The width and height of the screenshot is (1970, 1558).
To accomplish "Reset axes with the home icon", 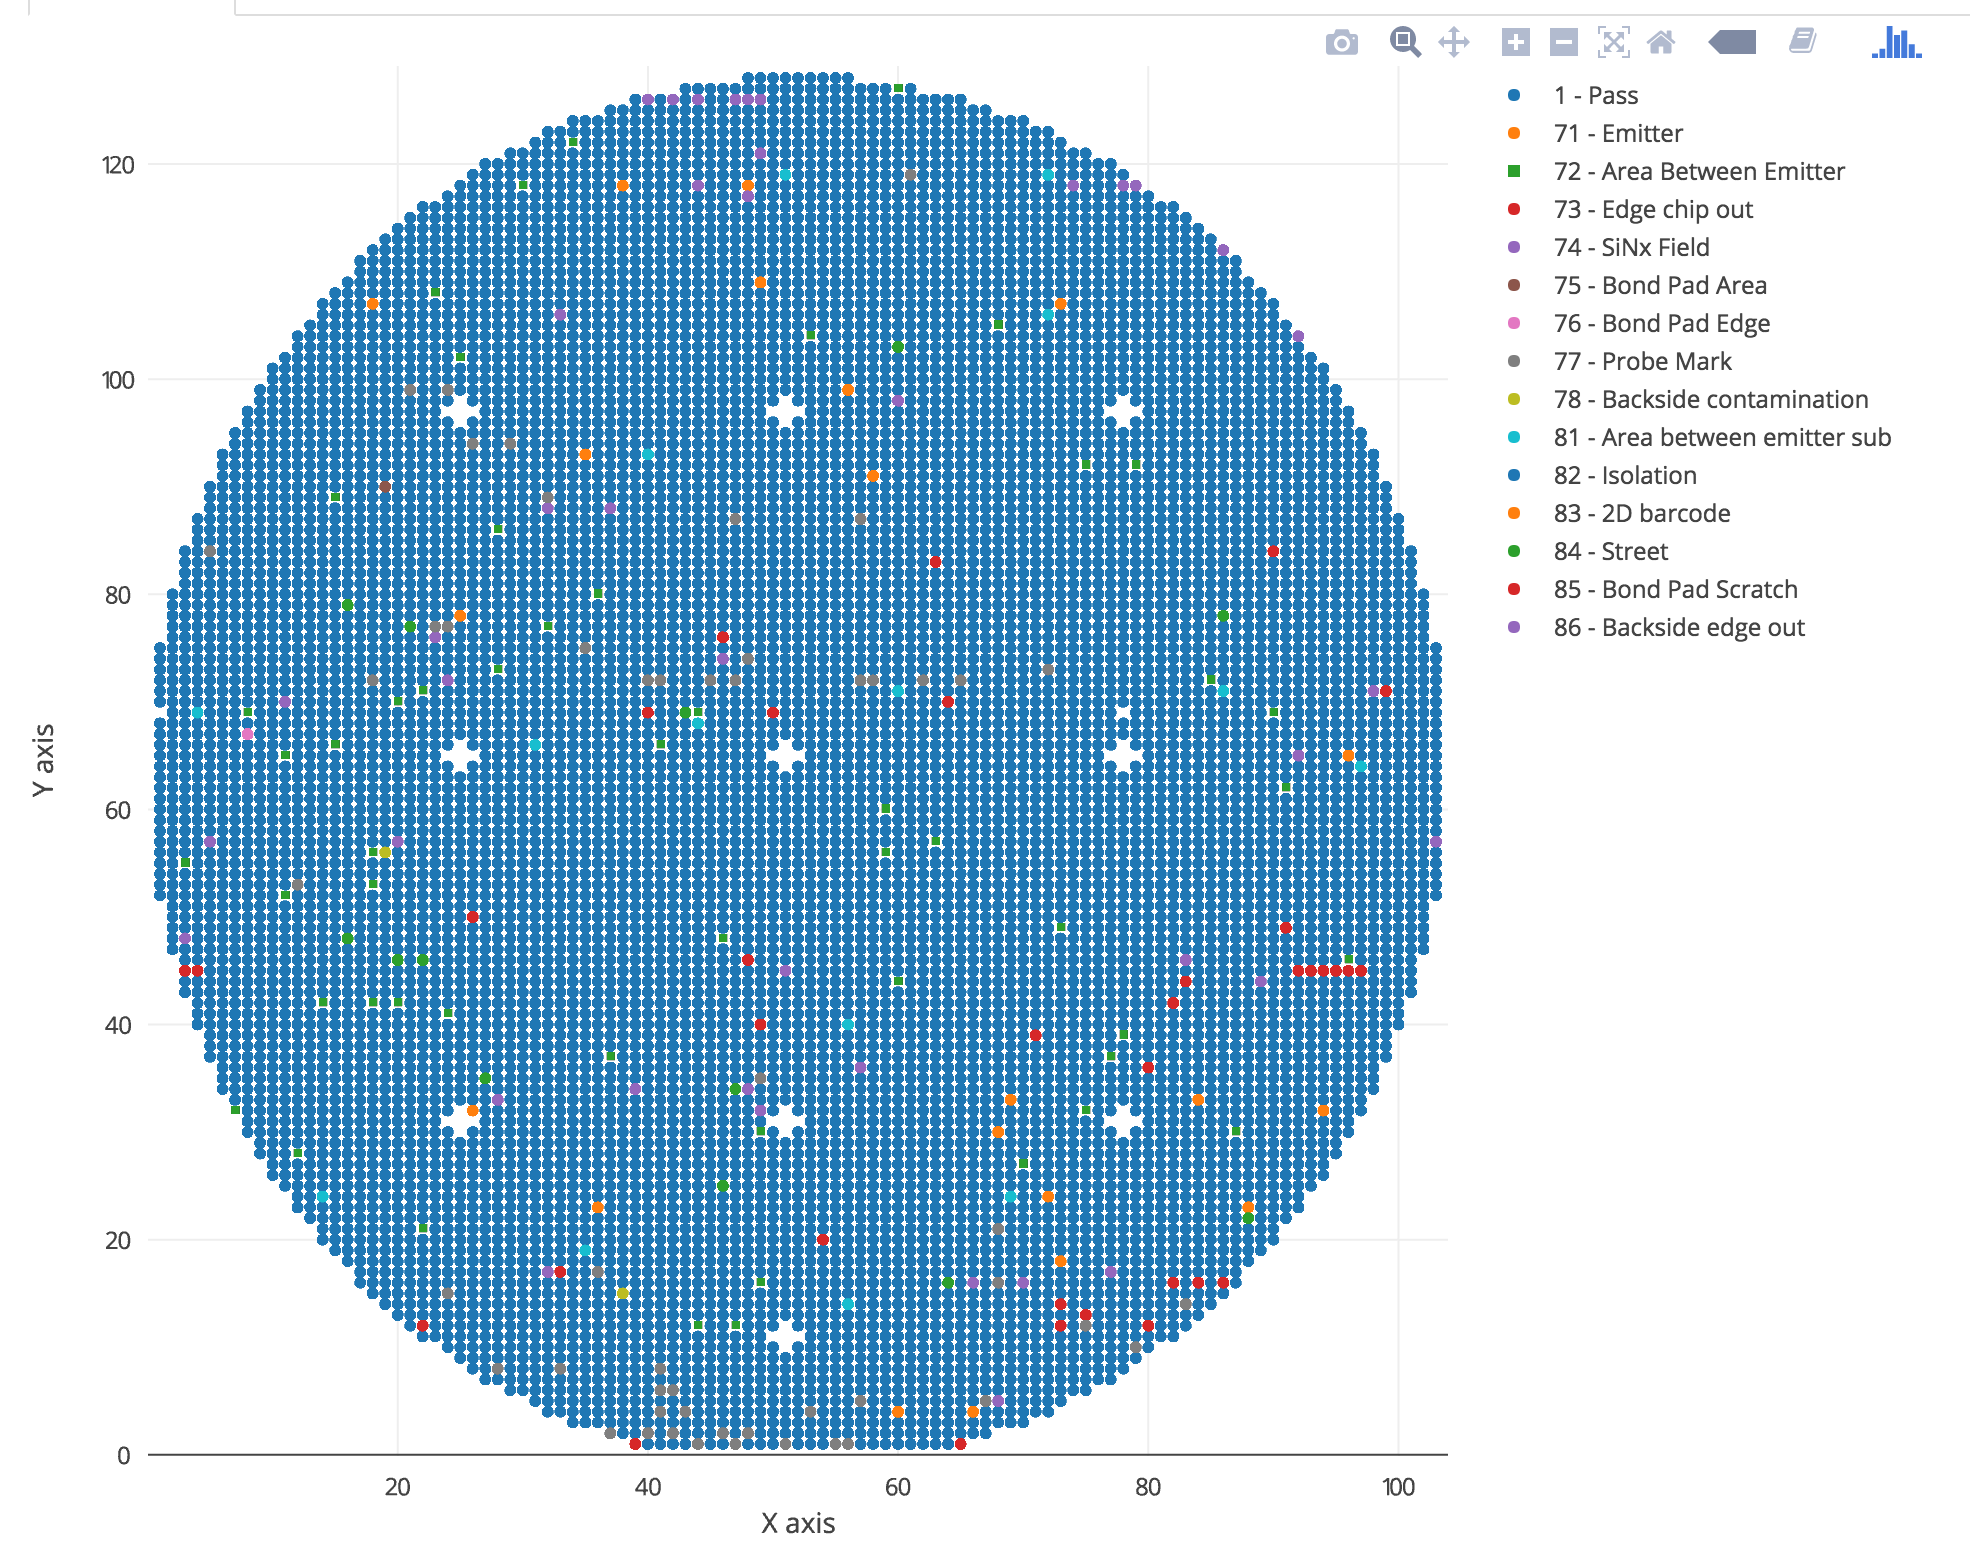I will coord(1661,42).
